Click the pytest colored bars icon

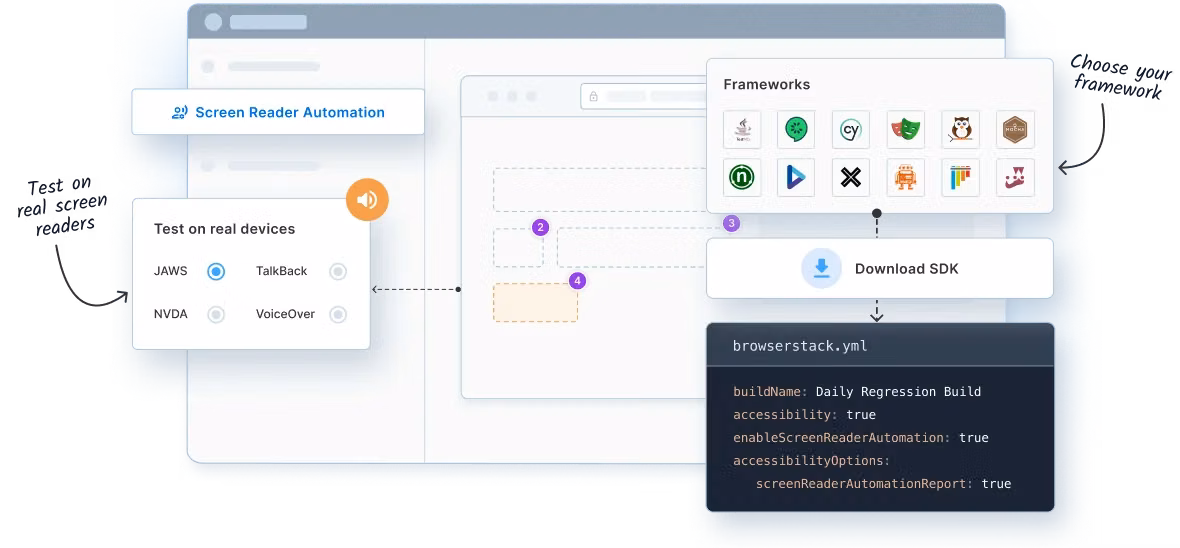960,177
